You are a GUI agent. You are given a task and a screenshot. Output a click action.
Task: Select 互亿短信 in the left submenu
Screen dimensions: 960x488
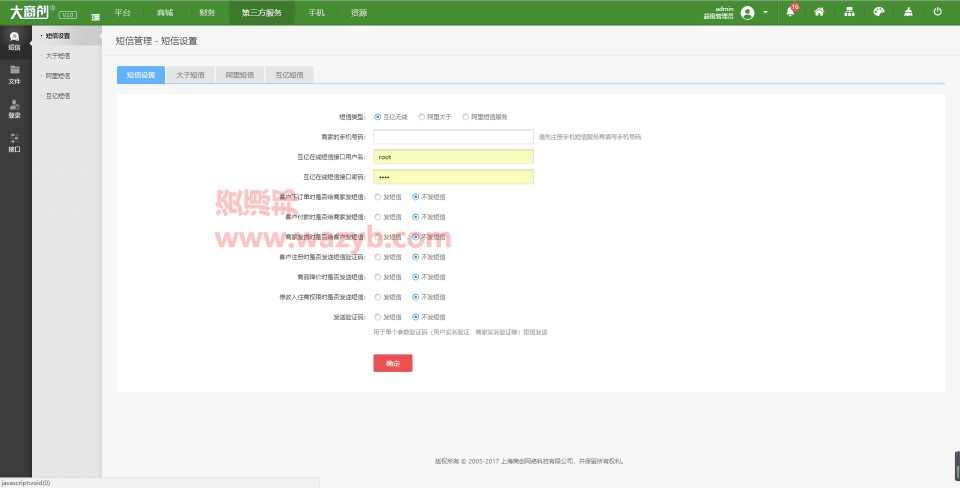click(58, 96)
